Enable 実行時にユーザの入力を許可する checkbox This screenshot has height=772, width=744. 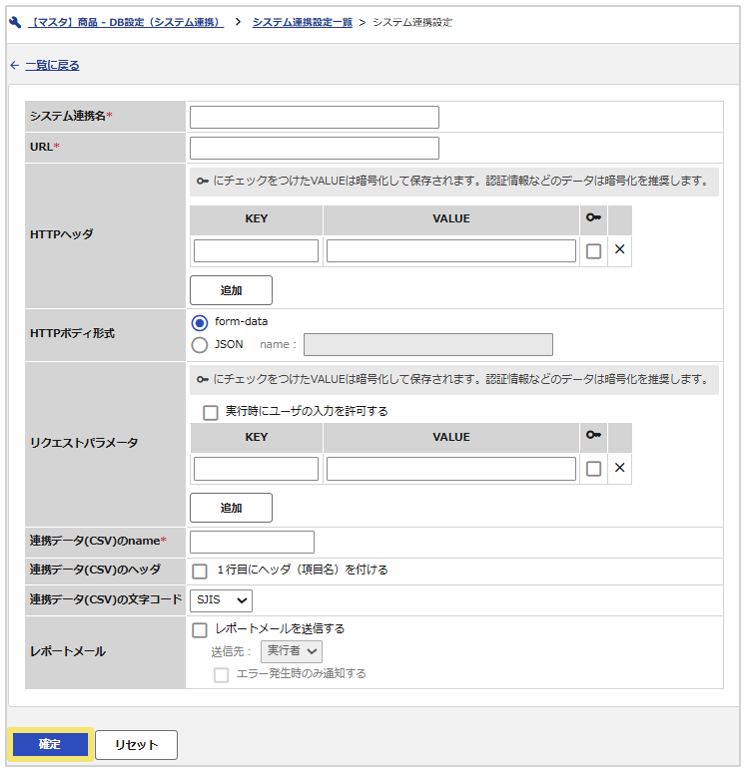pos(210,412)
